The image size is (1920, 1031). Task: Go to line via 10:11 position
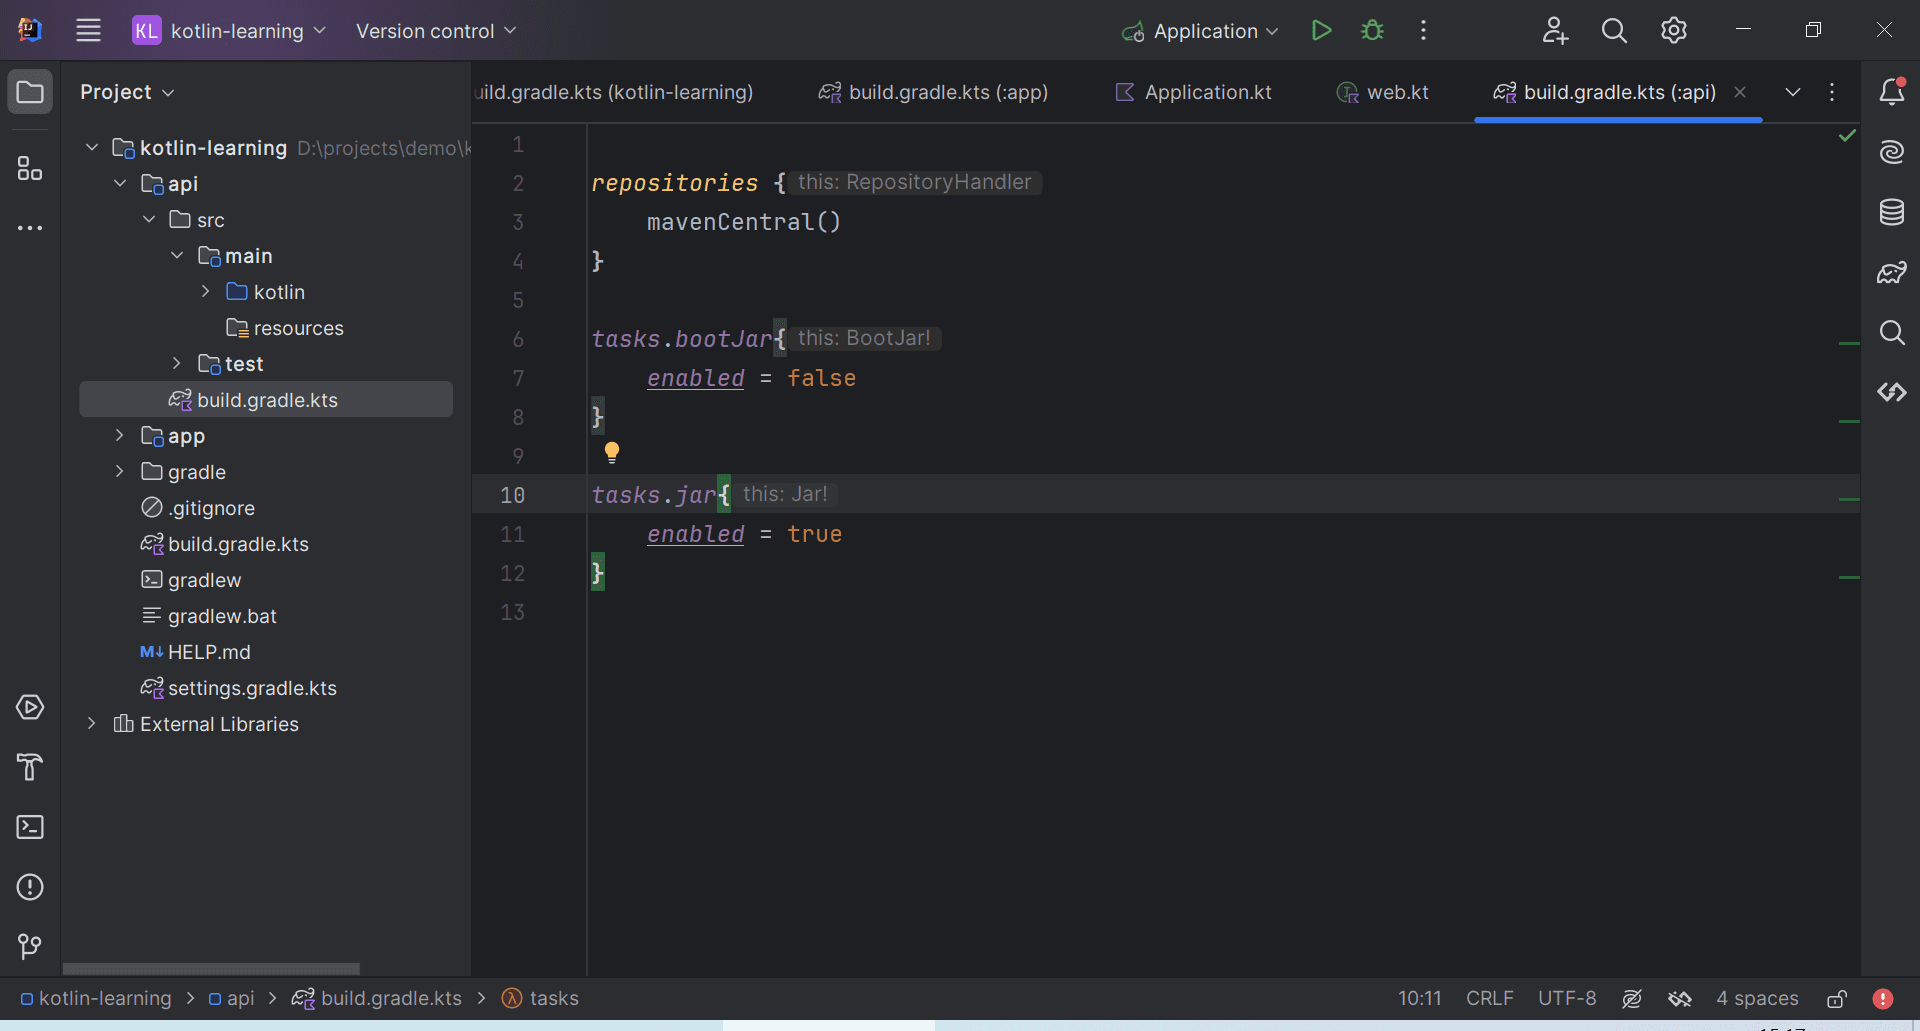click(1420, 998)
